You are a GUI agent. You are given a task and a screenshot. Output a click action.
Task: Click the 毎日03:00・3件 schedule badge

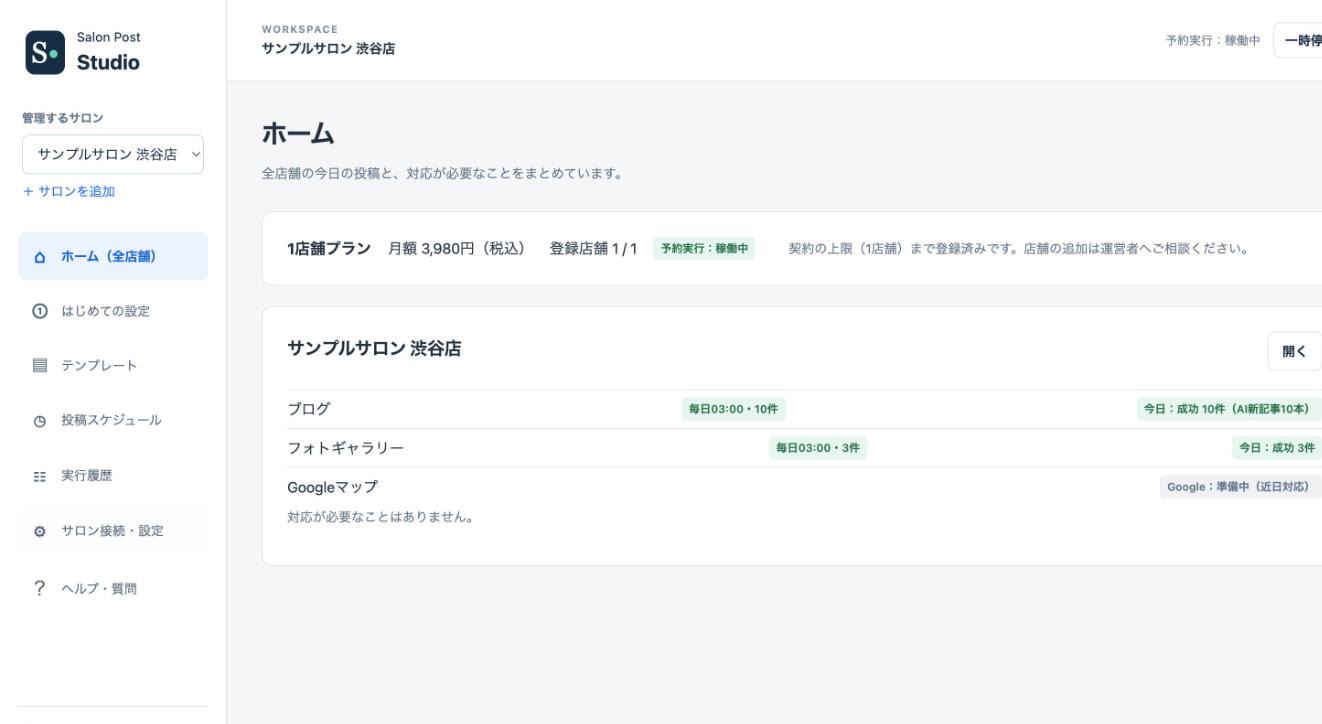817,448
